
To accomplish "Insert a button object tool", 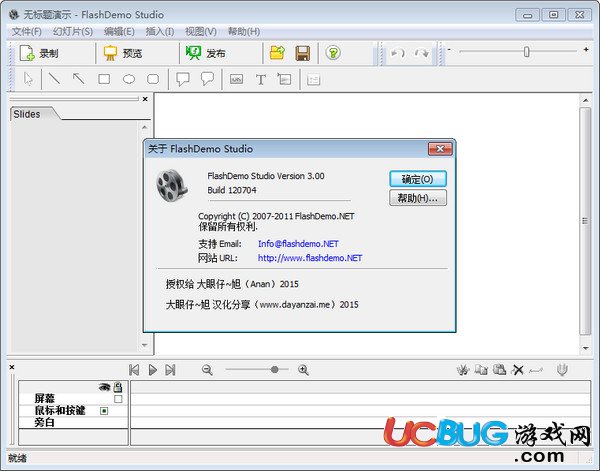I will (236, 79).
